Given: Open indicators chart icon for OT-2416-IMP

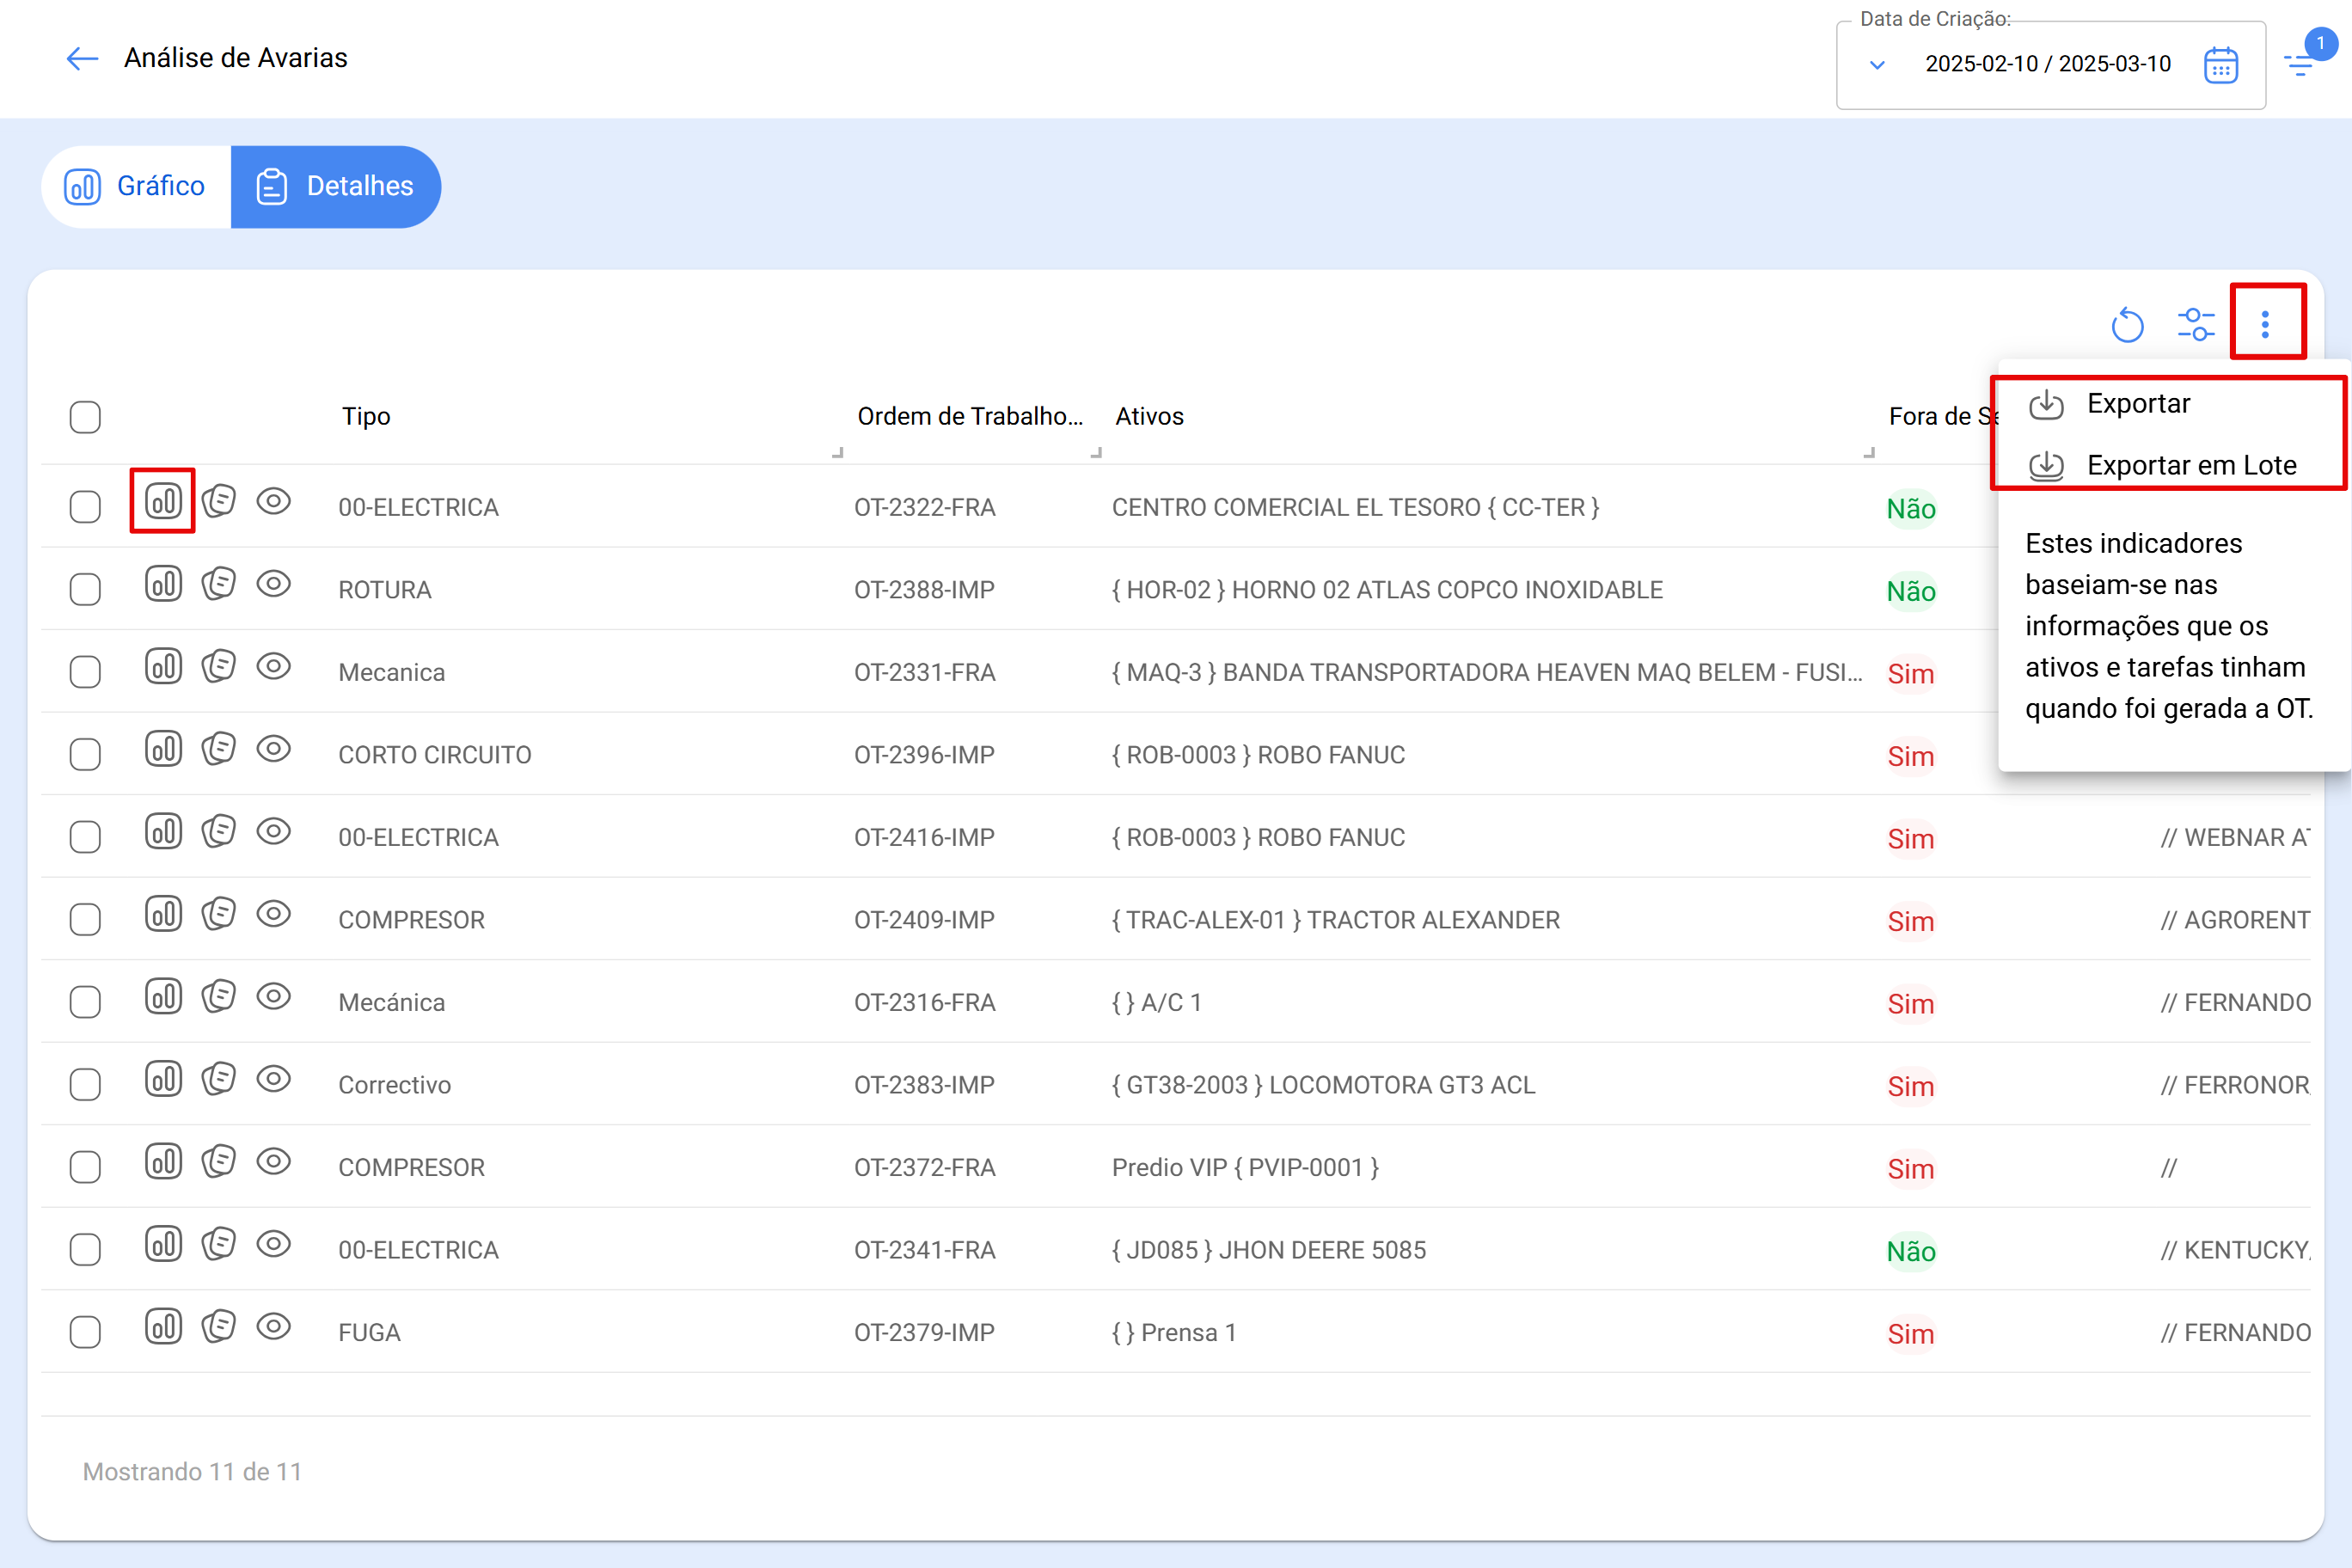Looking at the screenshot, I should tap(163, 830).
